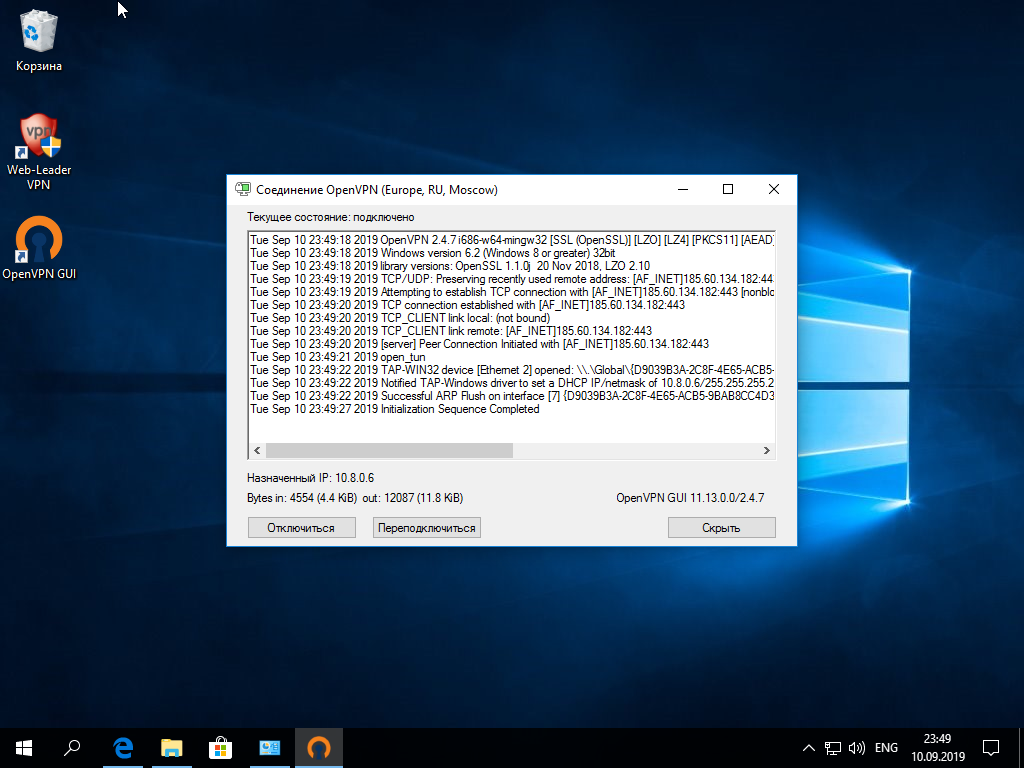This screenshot has height=768, width=1024.
Task: Click the 'Назначенный IP: 10.8.0.6' label
Action: [310, 478]
